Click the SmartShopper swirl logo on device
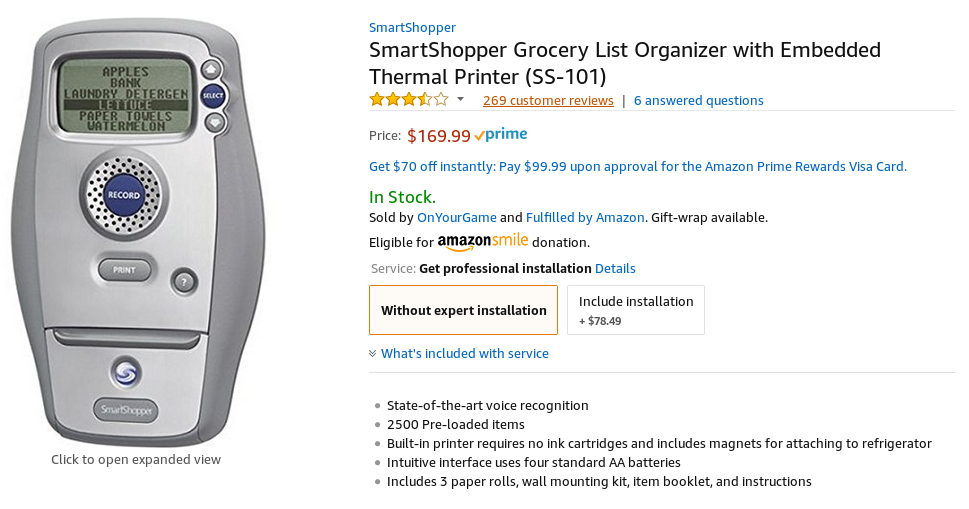 point(124,372)
